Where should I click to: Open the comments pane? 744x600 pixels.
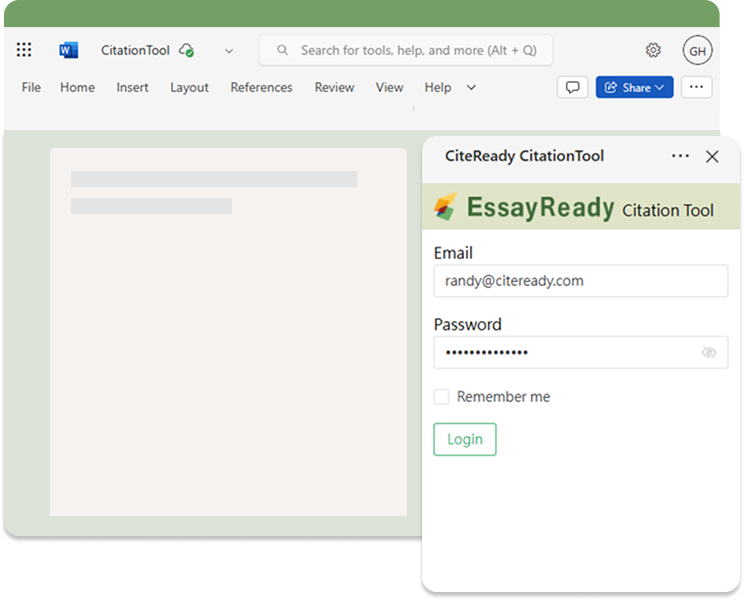point(572,87)
